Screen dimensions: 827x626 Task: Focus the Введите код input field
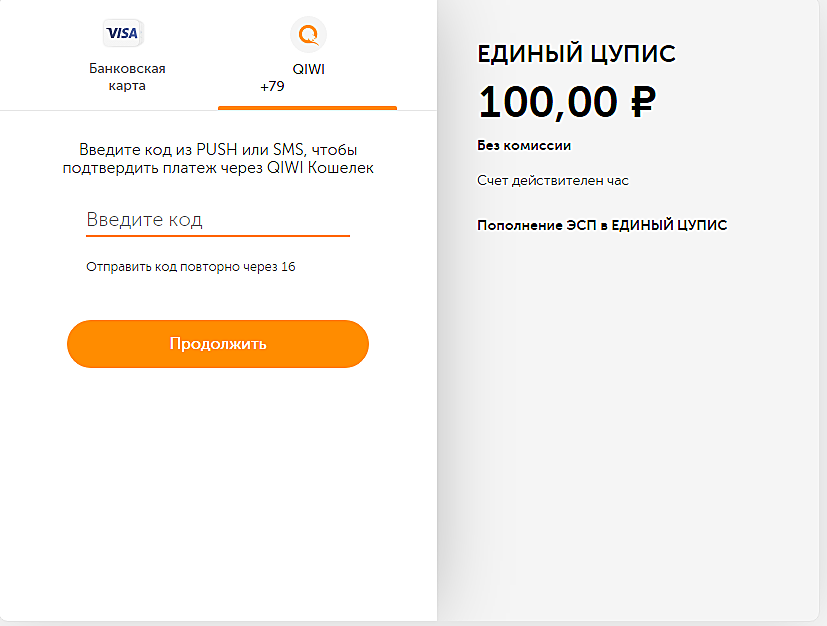pos(218,220)
